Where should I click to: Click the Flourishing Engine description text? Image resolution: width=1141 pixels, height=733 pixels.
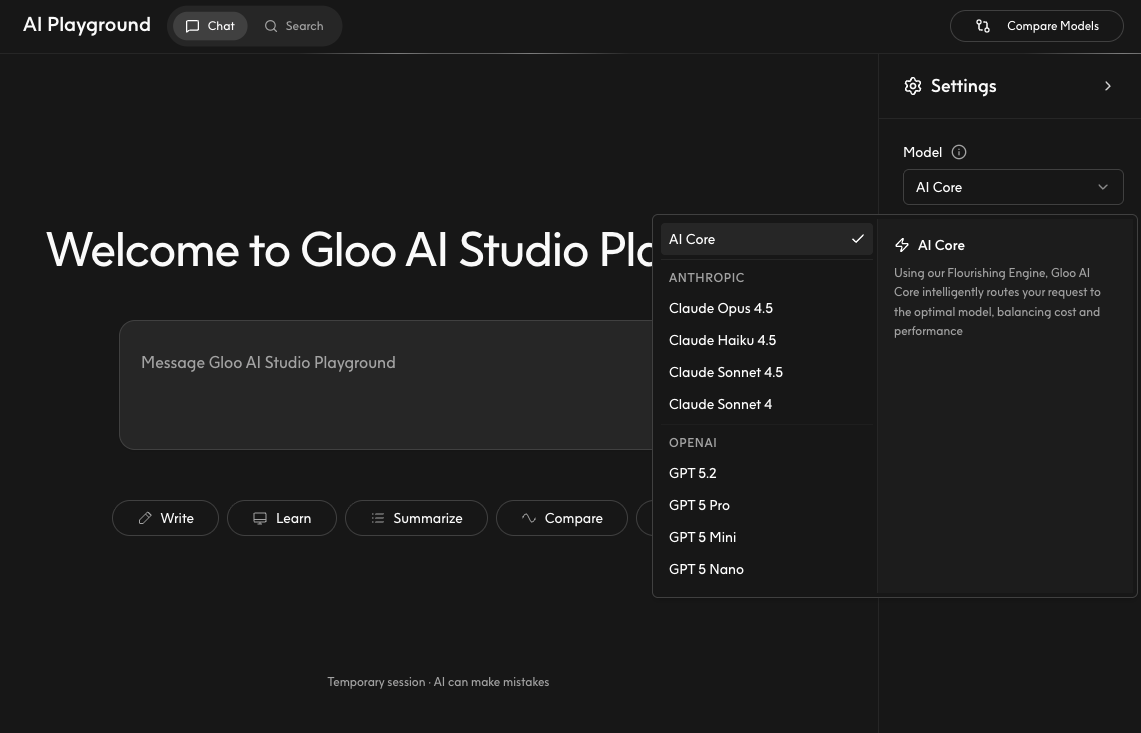[997, 302]
